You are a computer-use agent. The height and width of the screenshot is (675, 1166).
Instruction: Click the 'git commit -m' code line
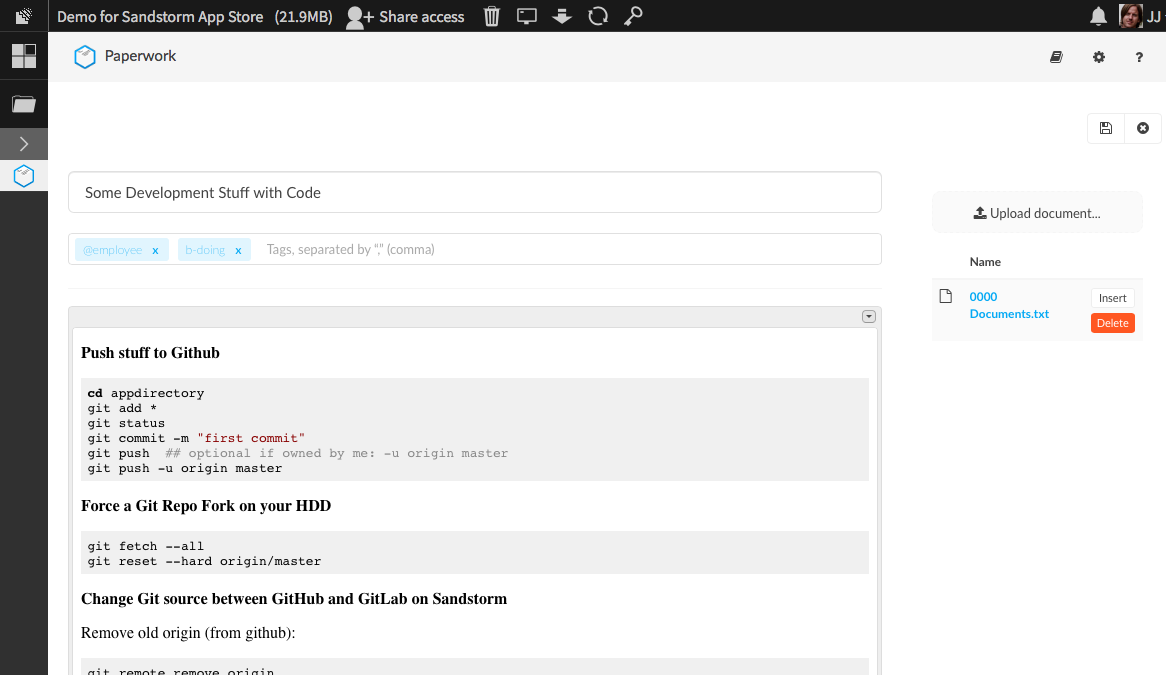tap(196, 439)
